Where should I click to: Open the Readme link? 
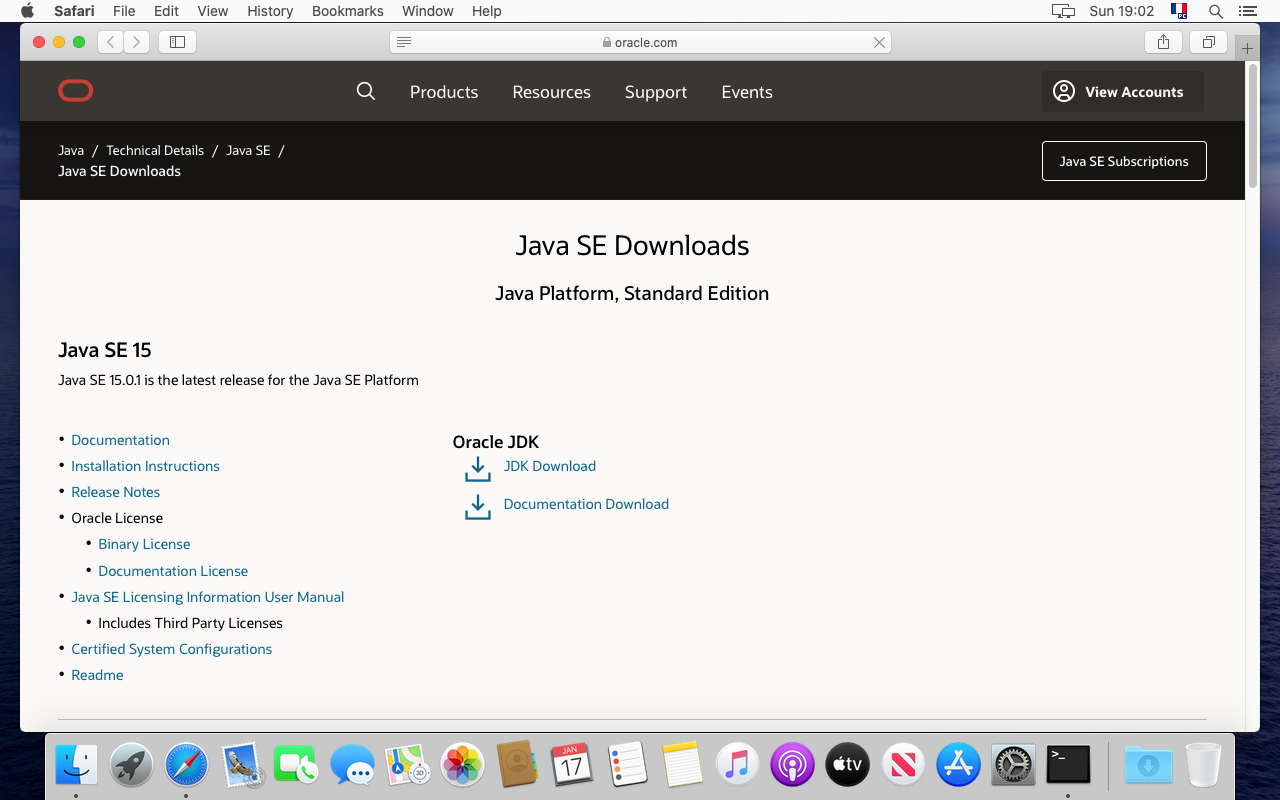(x=97, y=675)
